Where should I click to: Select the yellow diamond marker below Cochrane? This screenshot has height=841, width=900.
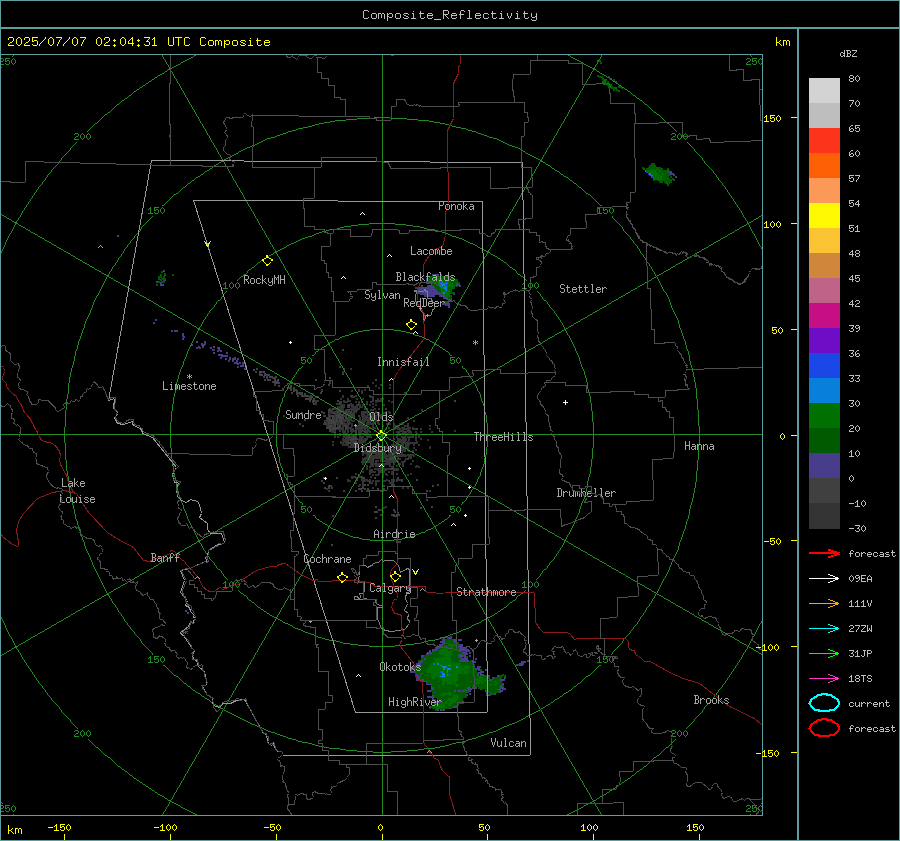pos(342,578)
